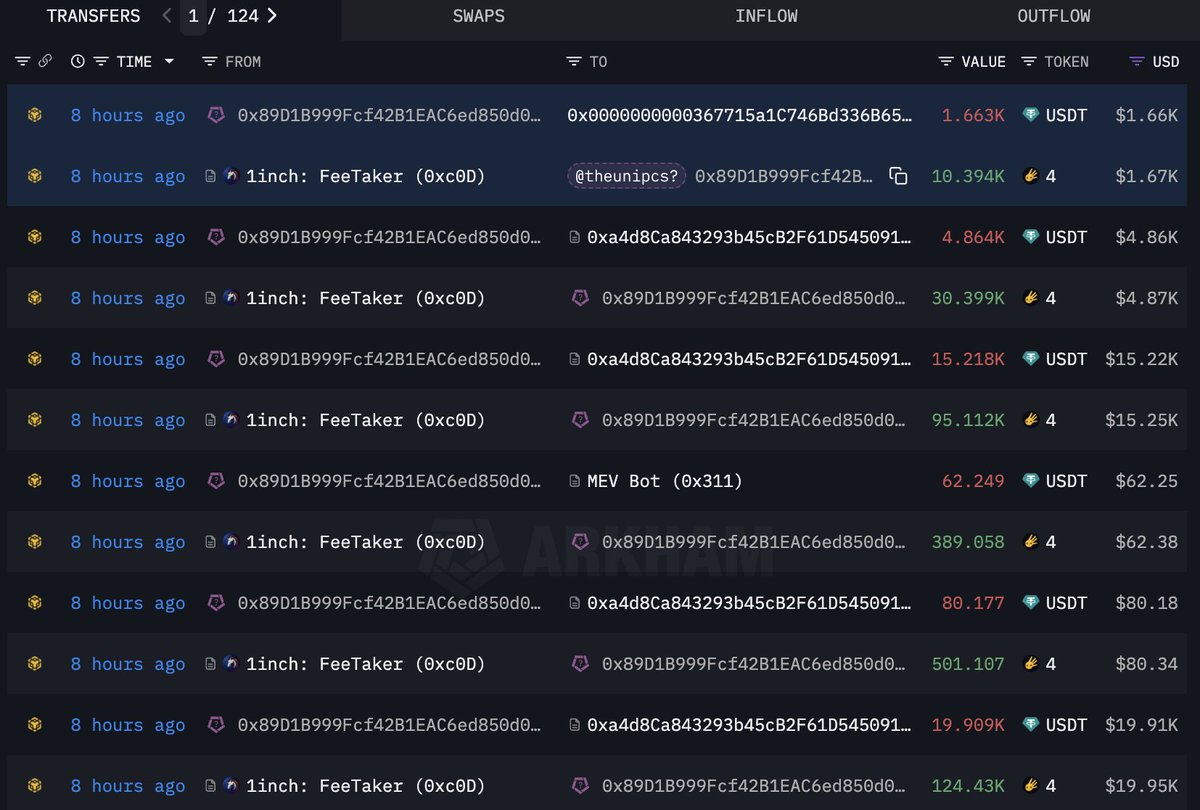Open the 8 hours ago link in the $19.95K row
This screenshot has width=1200, height=810.
point(127,786)
